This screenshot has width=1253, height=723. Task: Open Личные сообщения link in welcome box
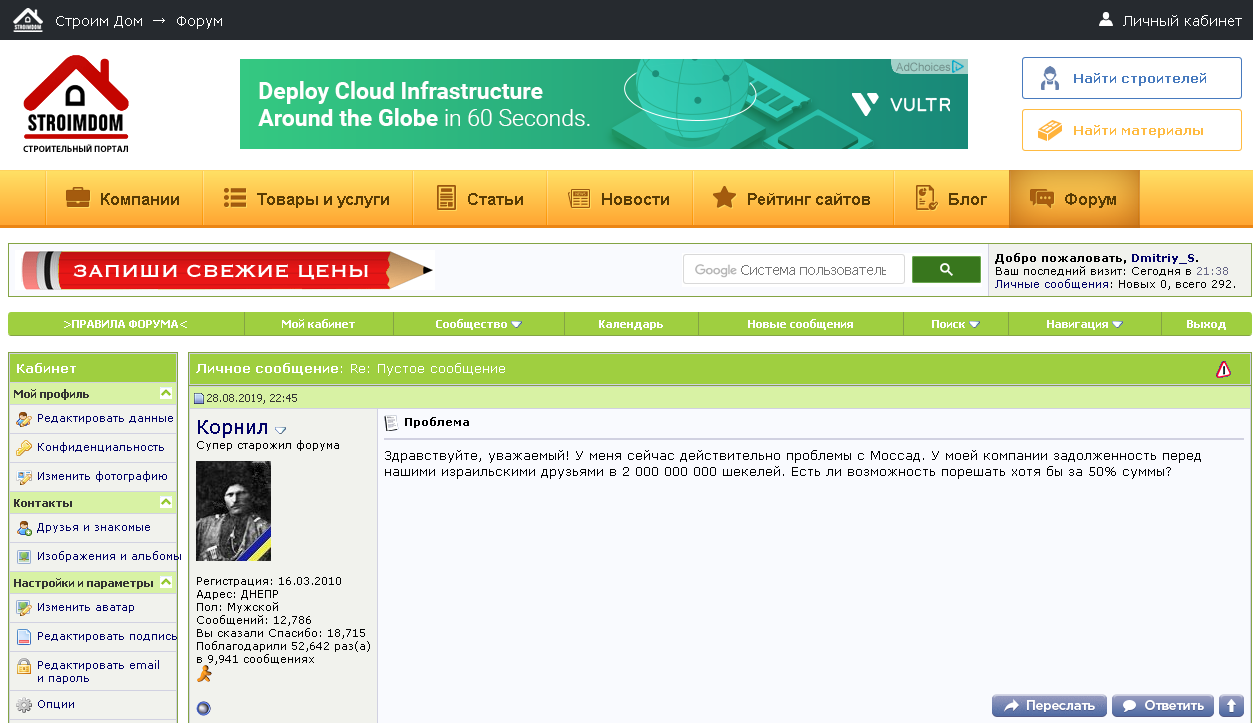click(x=1052, y=284)
